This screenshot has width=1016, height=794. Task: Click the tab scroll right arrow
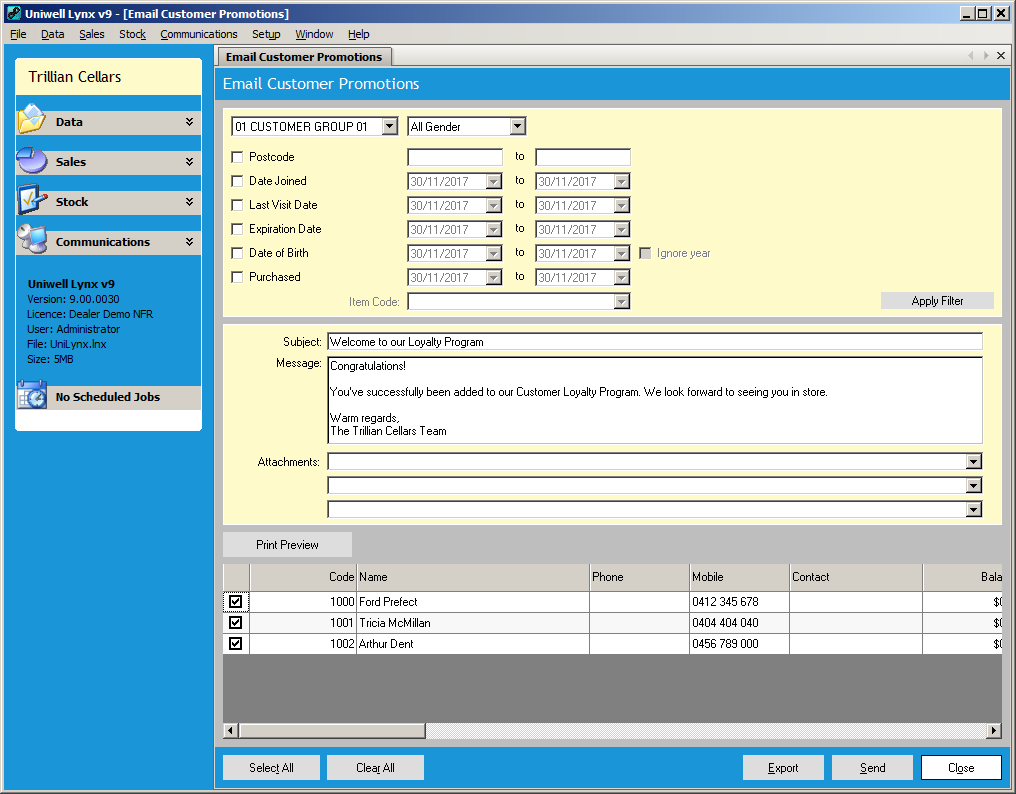(x=986, y=56)
